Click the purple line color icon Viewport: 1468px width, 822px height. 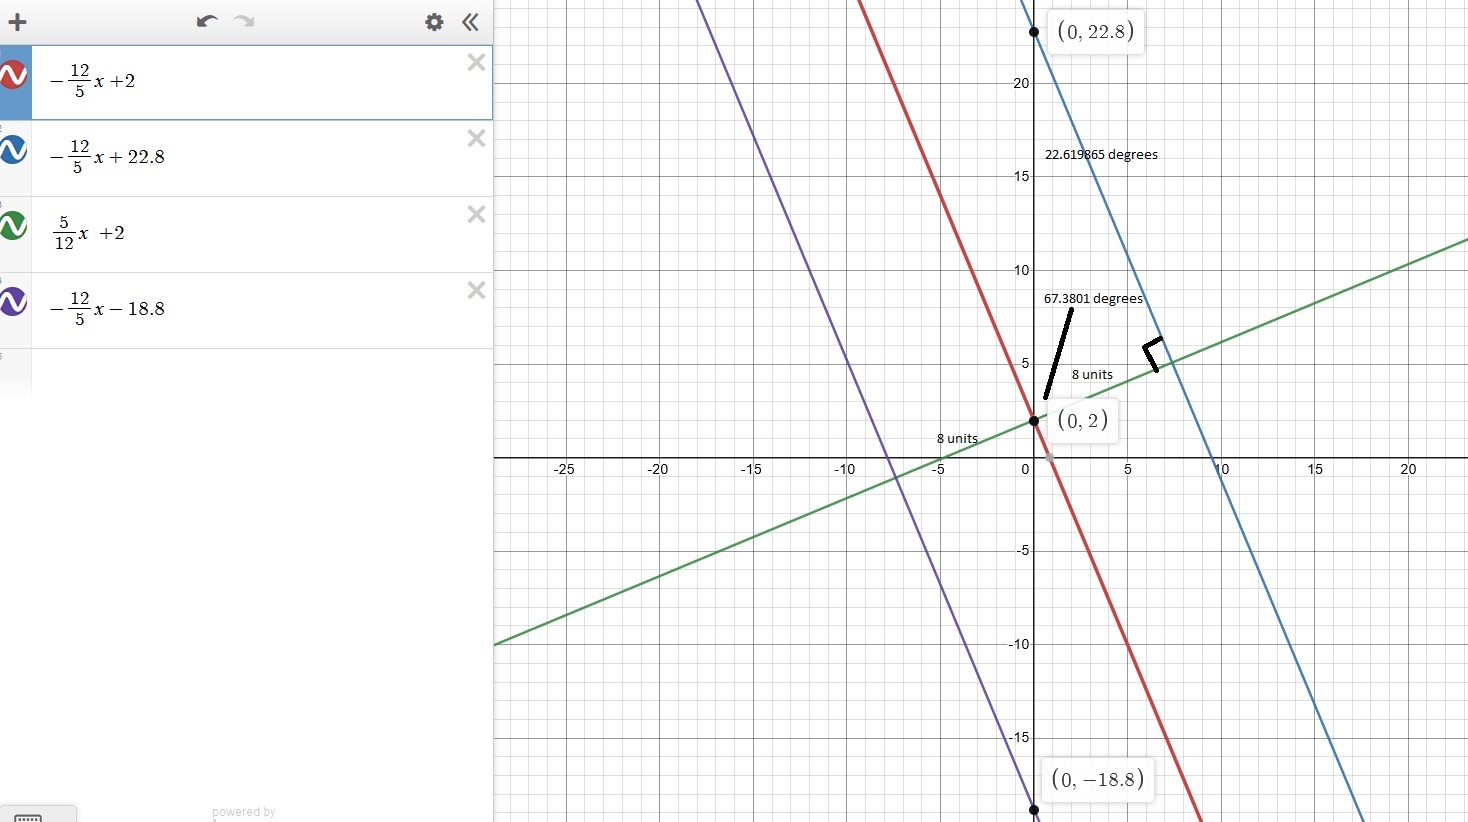click(14, 302)
